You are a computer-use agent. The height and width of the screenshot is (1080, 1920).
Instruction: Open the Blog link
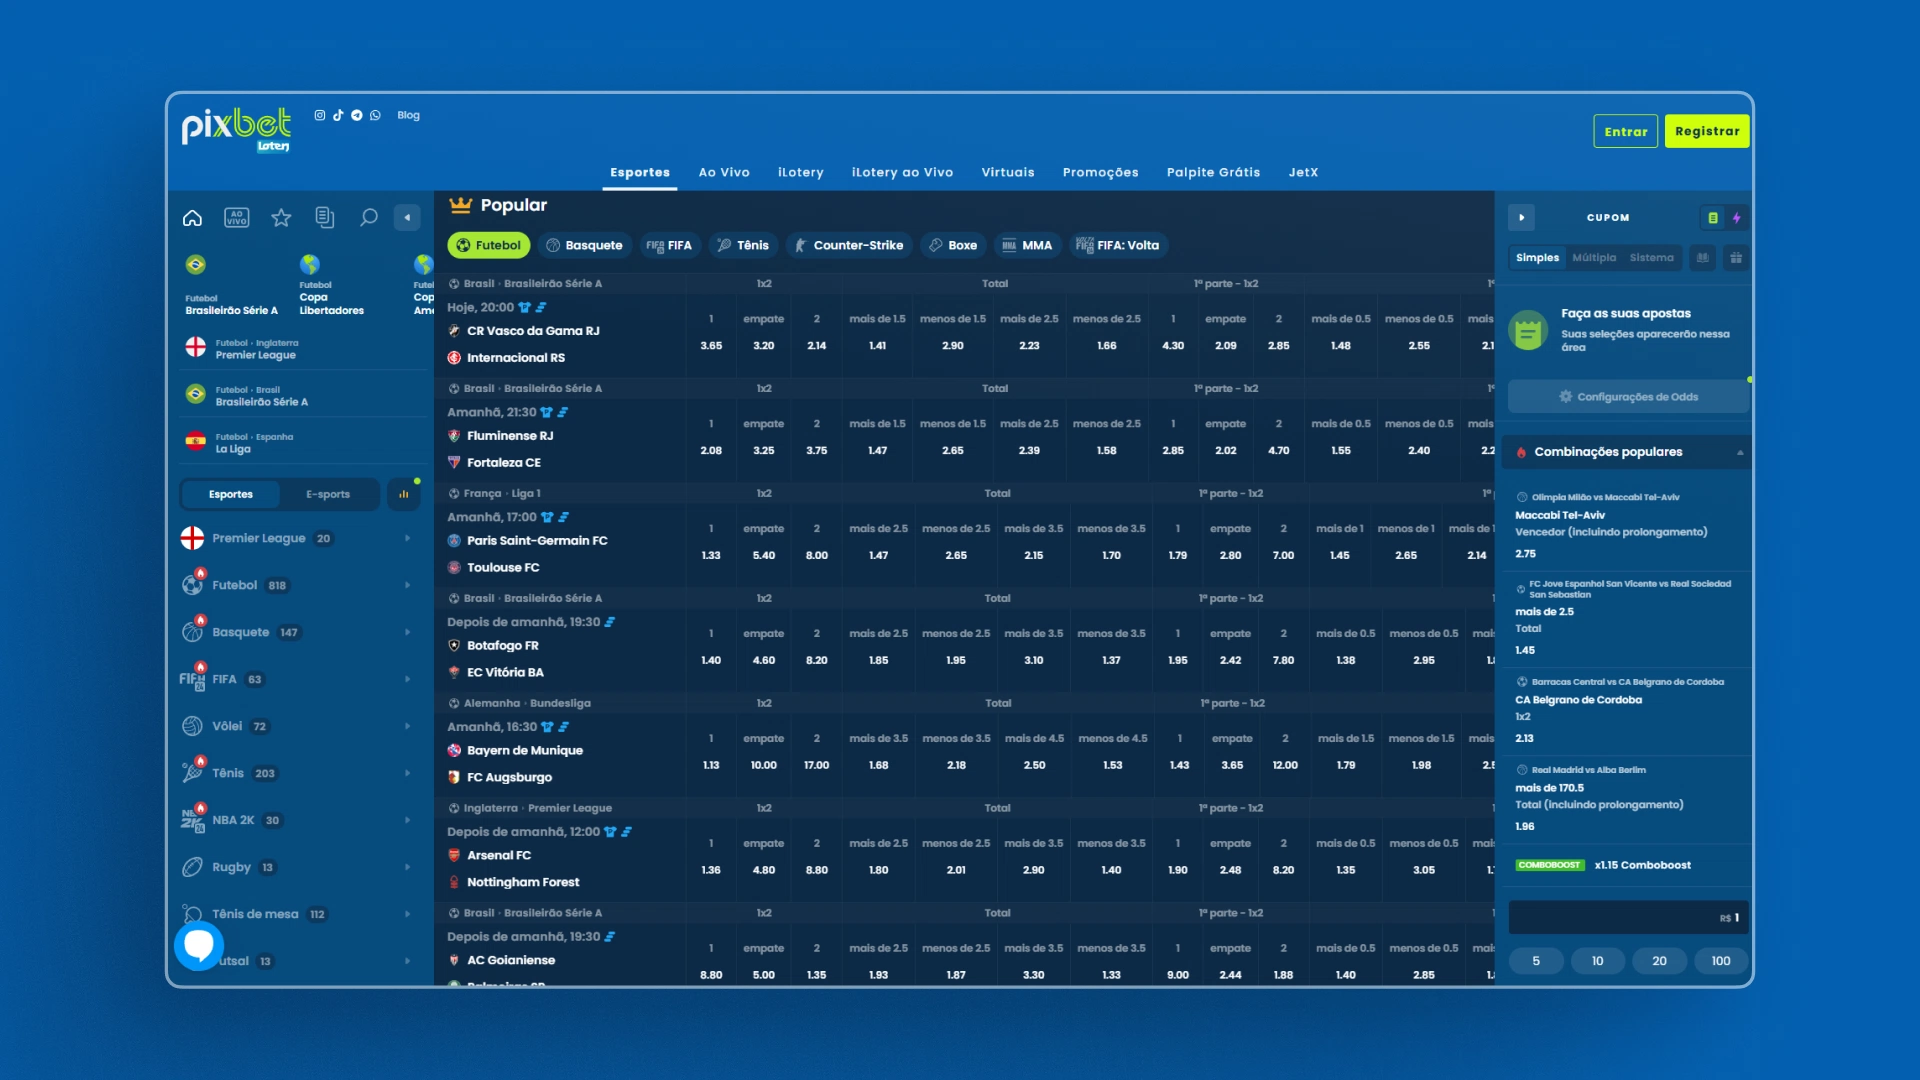coord(408,115)
